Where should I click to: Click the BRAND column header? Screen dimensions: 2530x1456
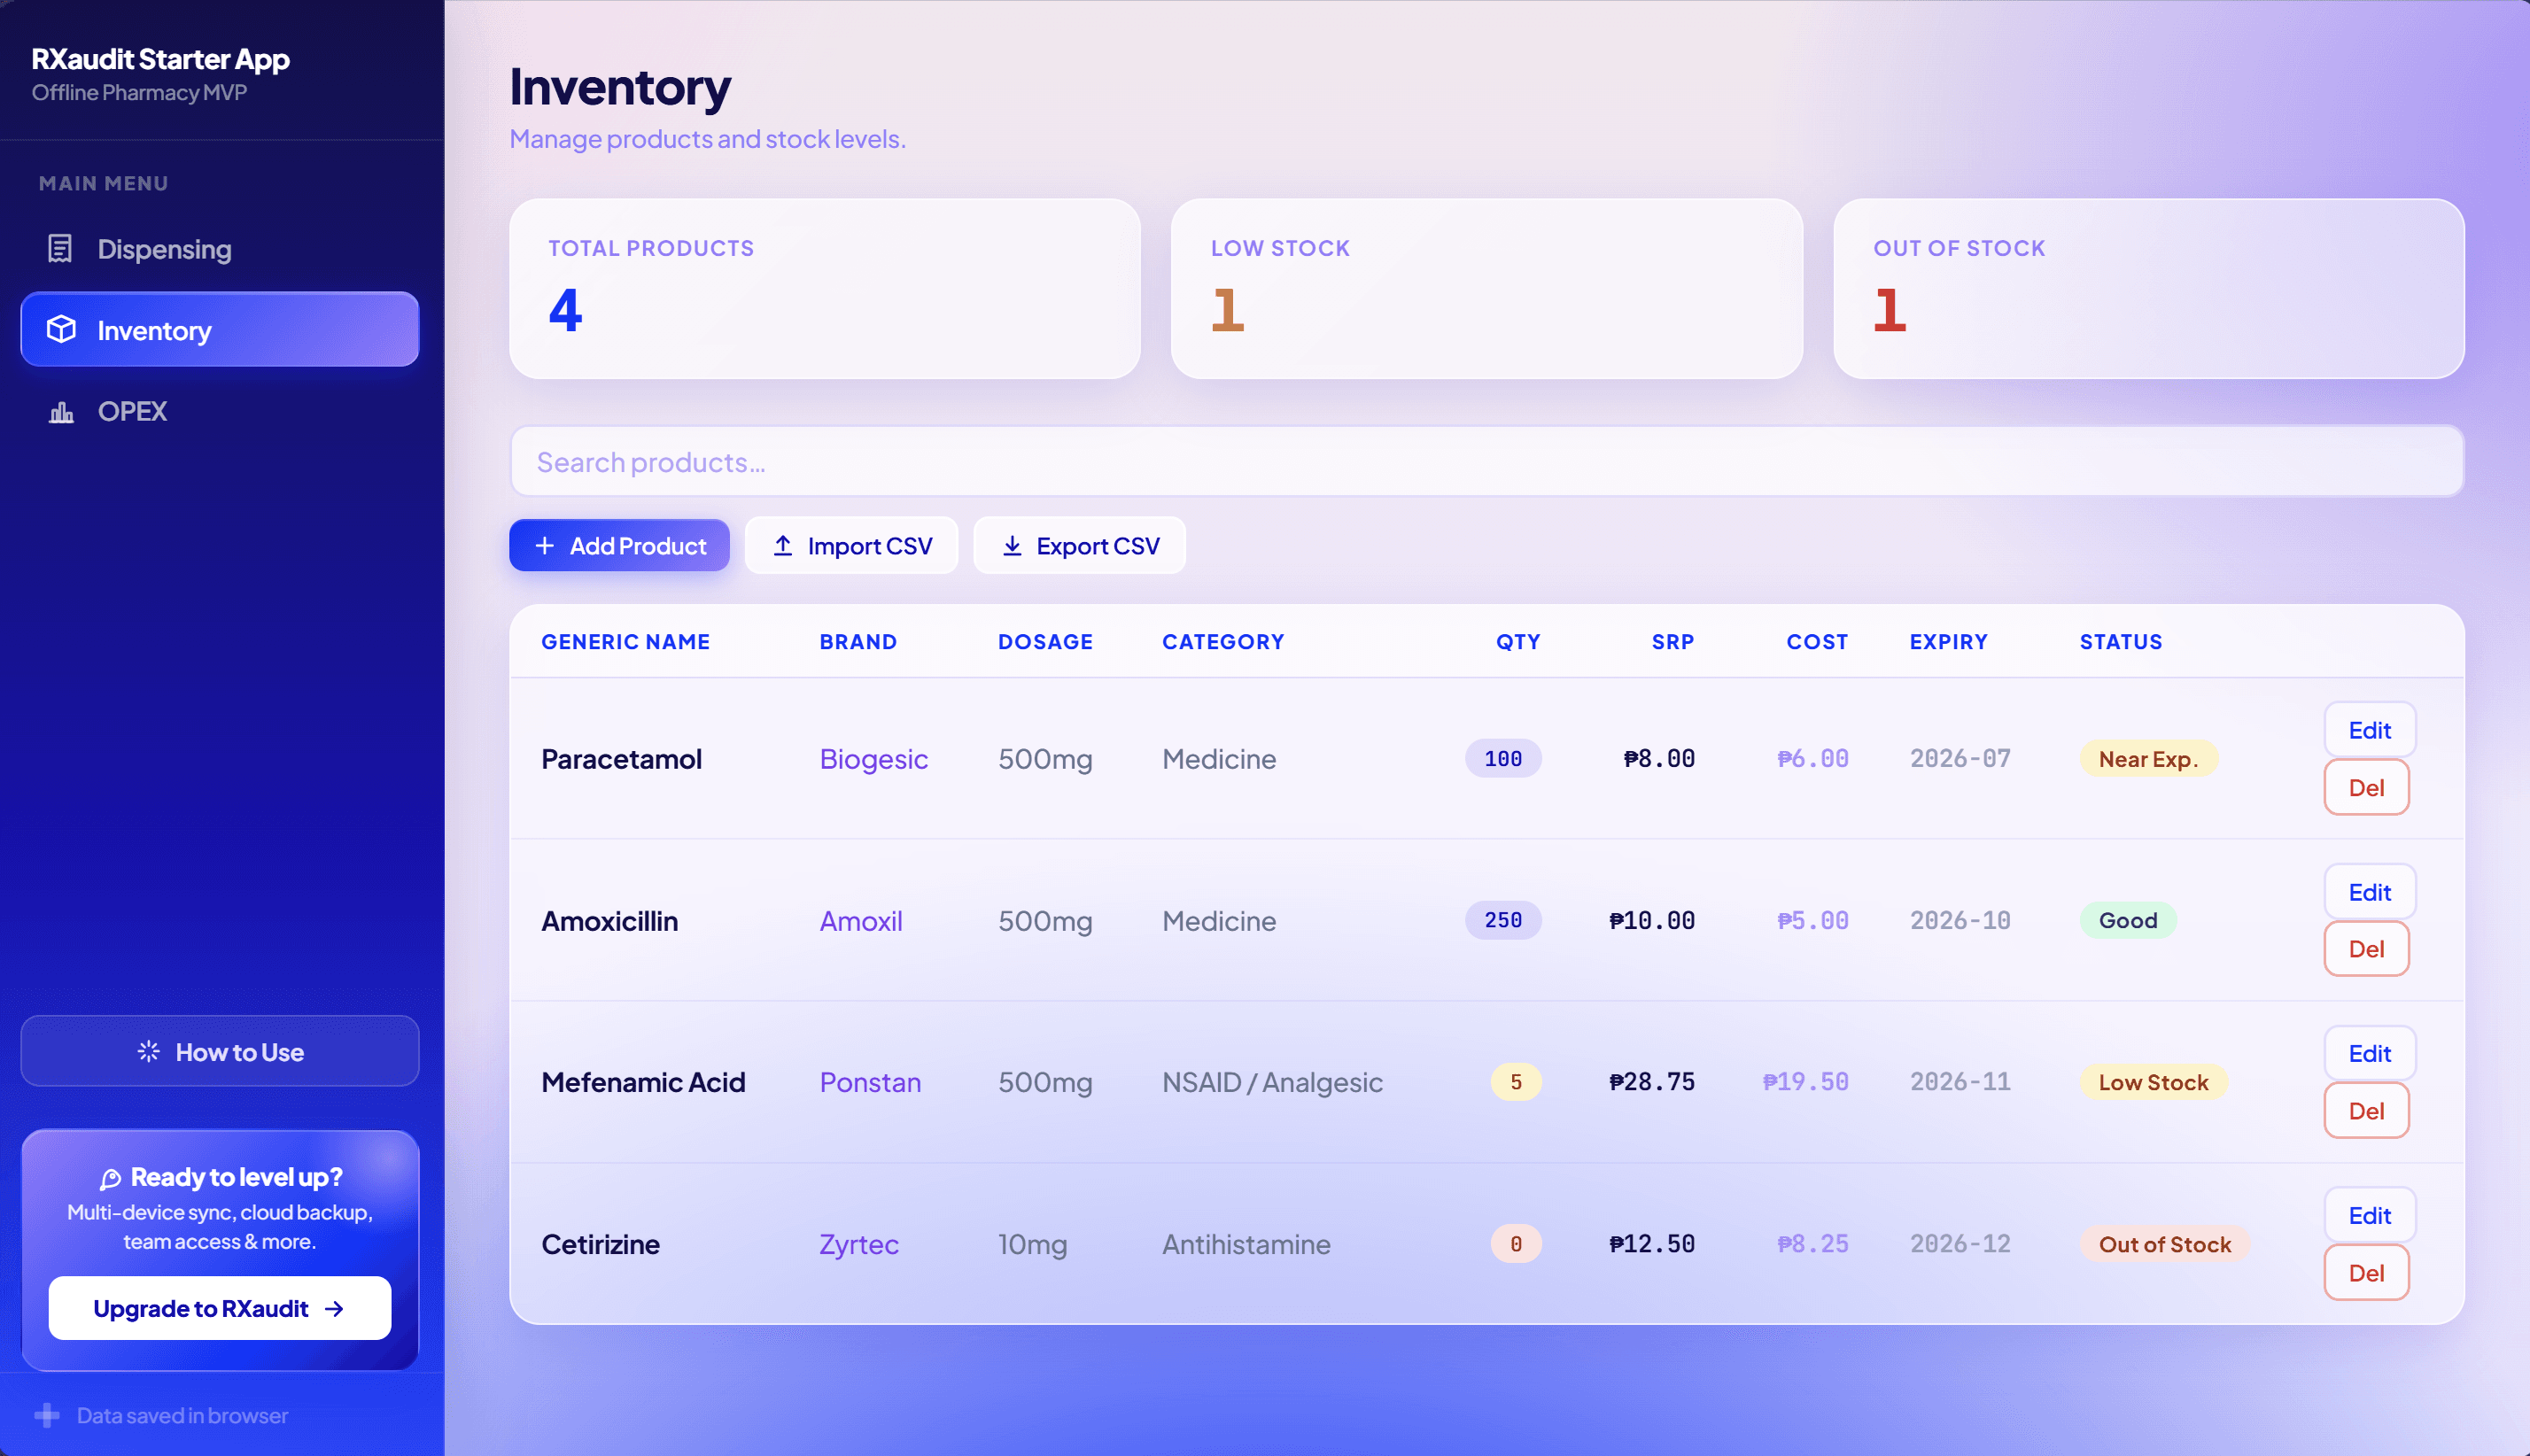tap(858, 642)
